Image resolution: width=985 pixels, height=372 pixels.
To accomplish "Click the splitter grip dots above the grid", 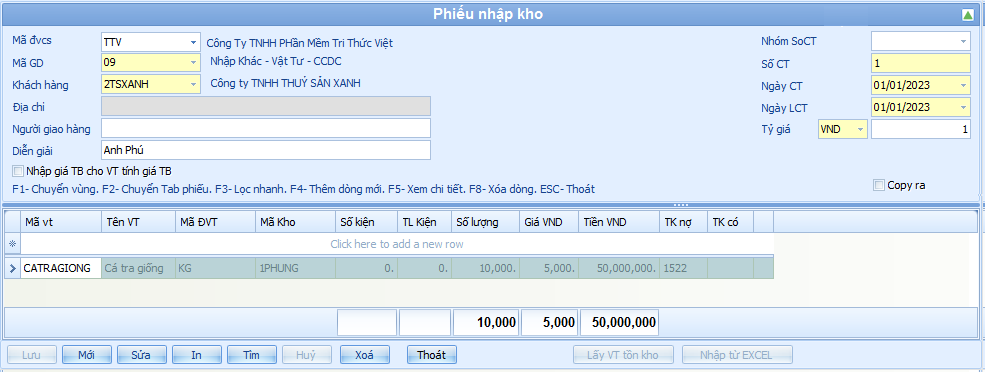I will click(681, 205).
